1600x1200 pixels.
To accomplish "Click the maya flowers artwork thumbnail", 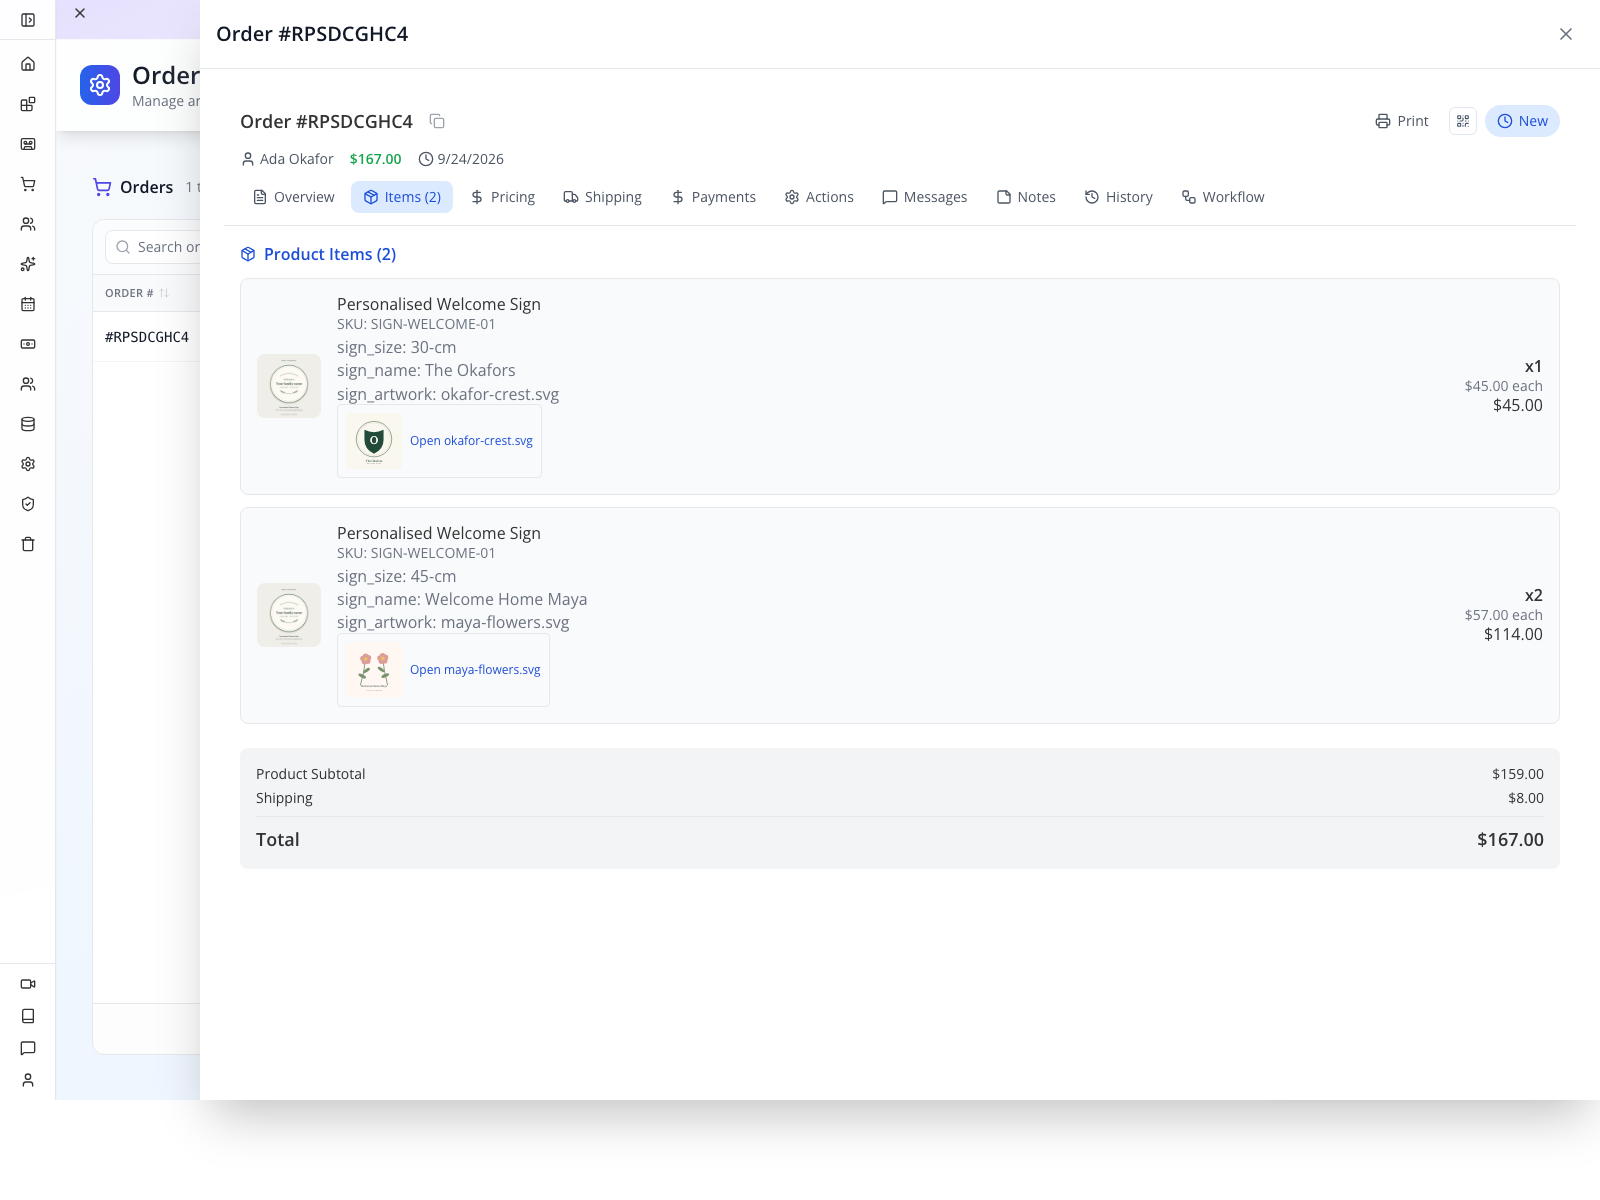I will pos(374,670).
